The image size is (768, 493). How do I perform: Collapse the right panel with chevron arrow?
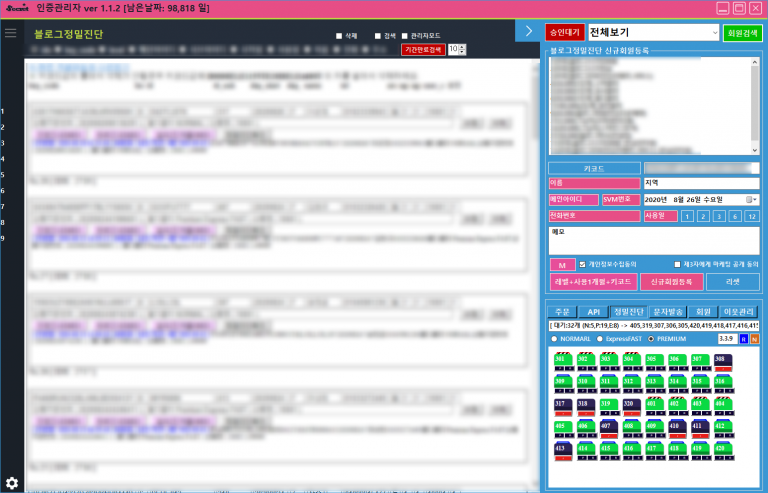529,32
